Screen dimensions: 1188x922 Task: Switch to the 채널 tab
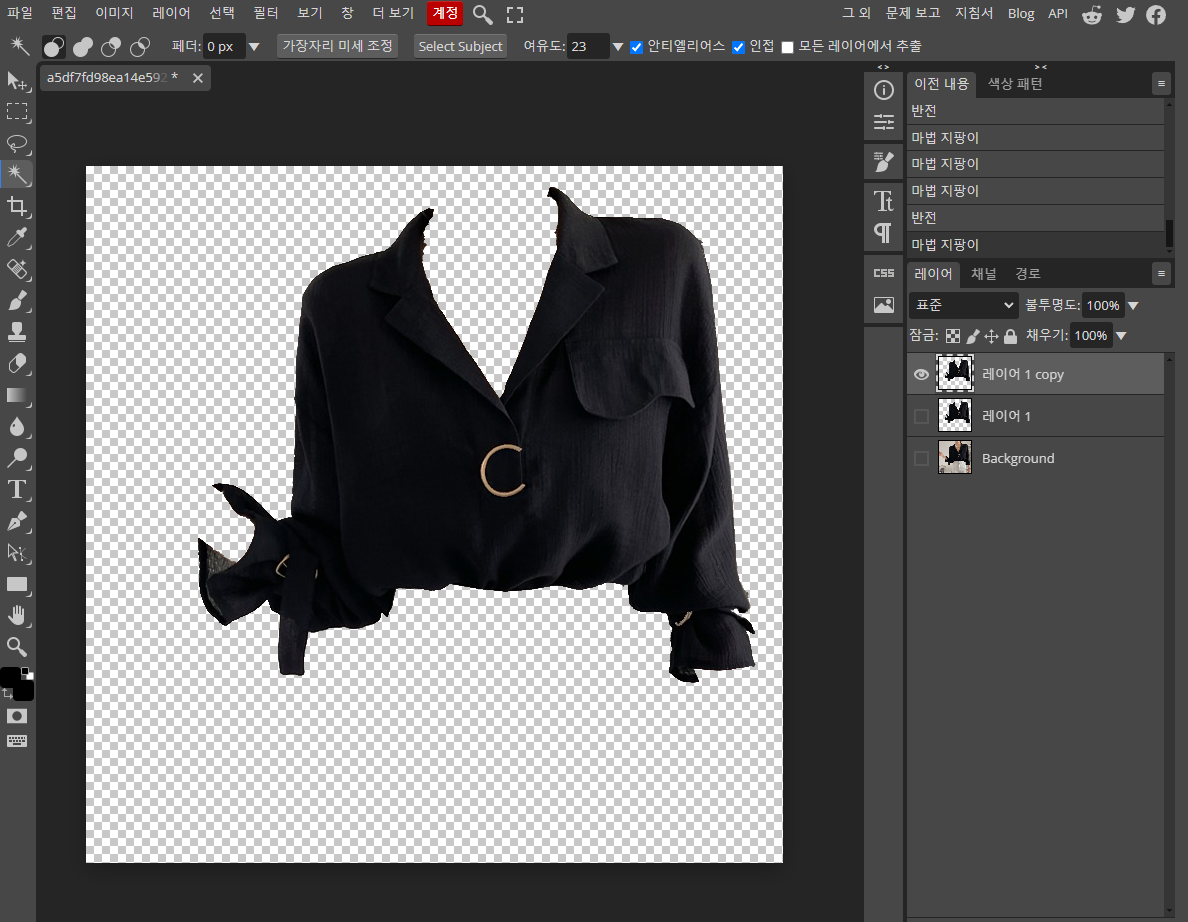[x=984, y=273]
